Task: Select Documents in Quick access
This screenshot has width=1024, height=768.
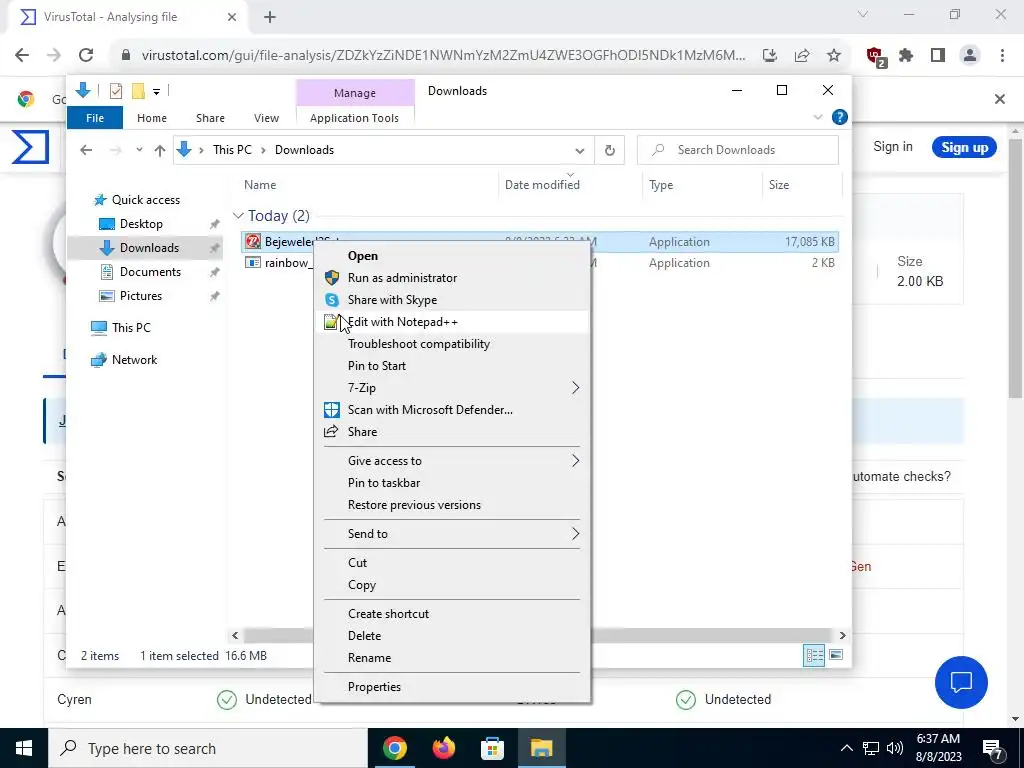Action: [x=150, y=272]
